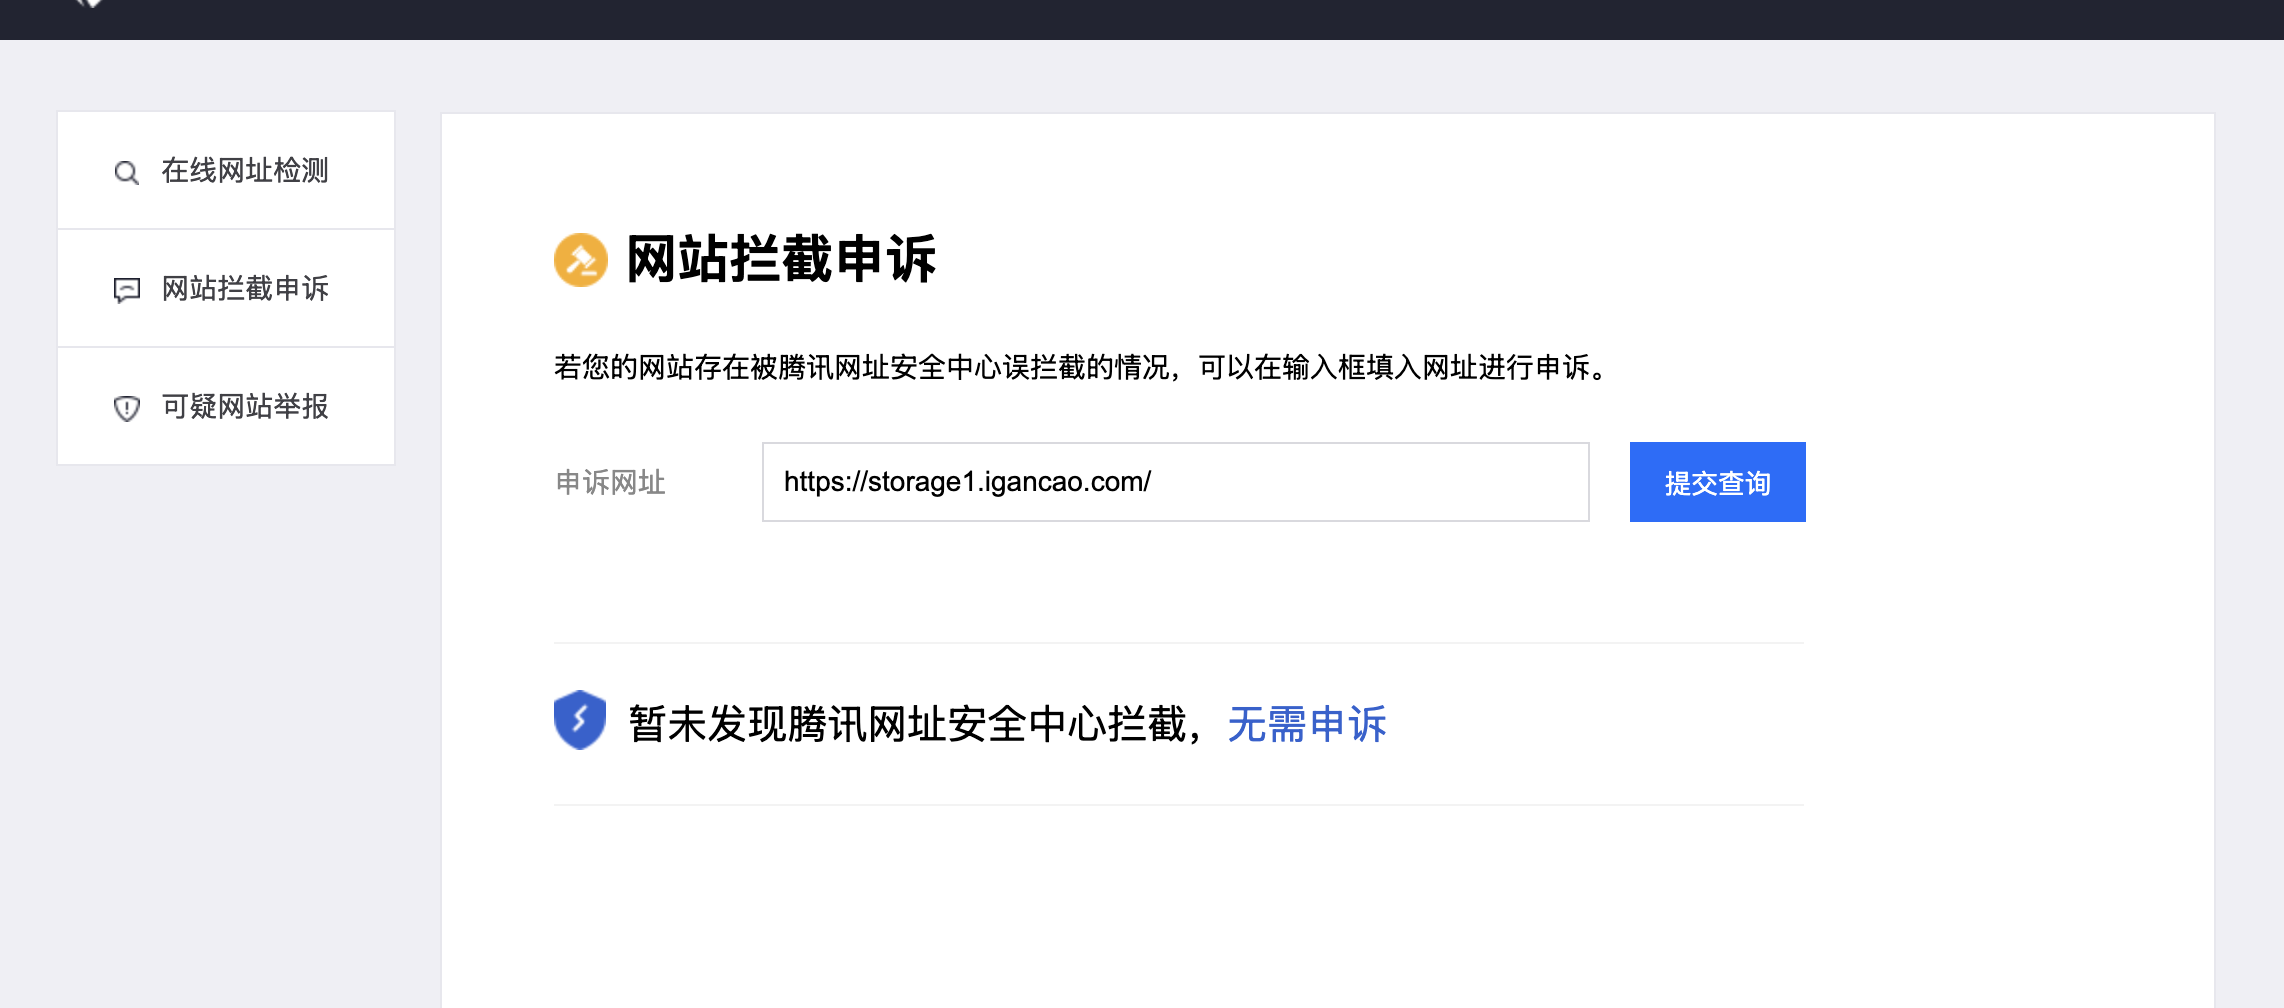This screenshot has height=1008, width=2284.
Task: Click the blue shield result icon
Action: pos(580,720)
